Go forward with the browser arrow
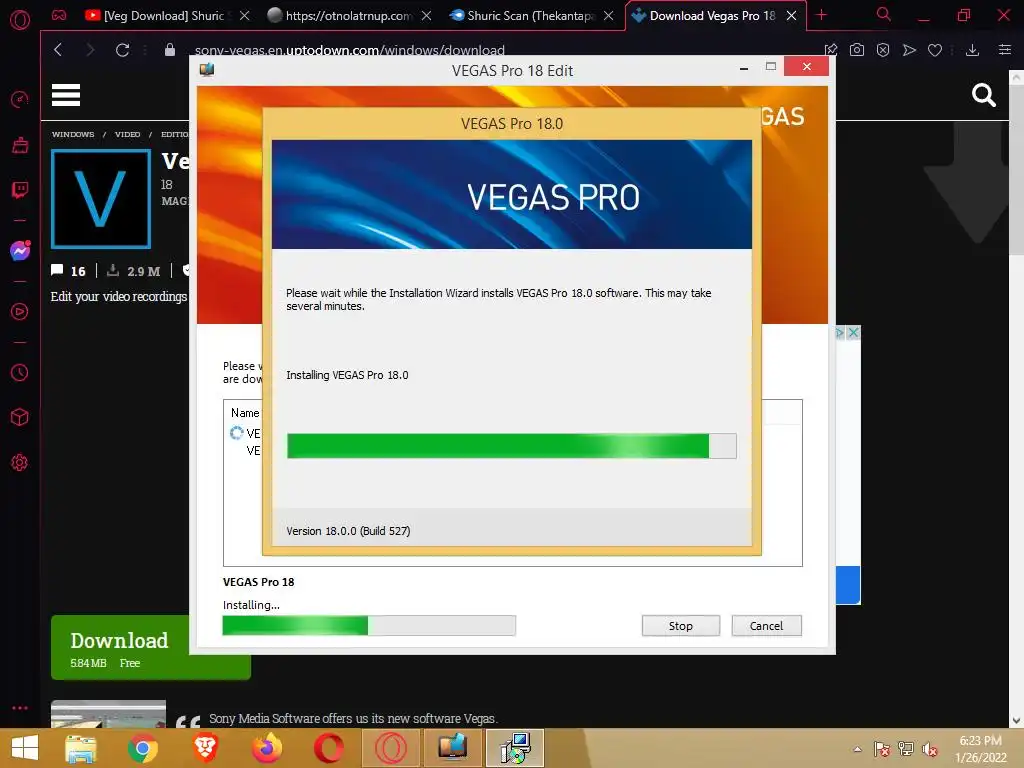Screen dimensions: 1024x768 90,50
